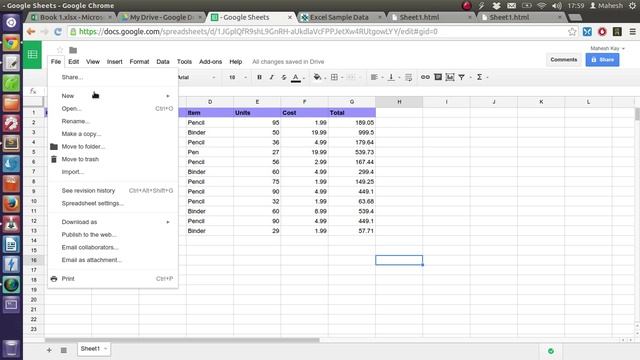Click the Total header cell
This screenshot has height=360, width=640.
[x=352, y=113]
